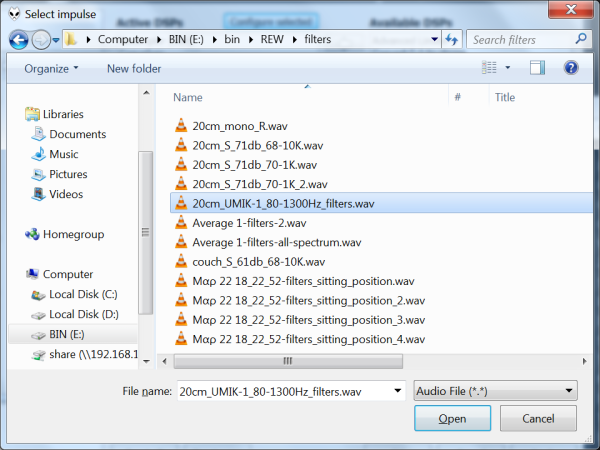The image size is (600, 450).
Task: Click New folder in the toolbar
Action: tap(134, 68)
